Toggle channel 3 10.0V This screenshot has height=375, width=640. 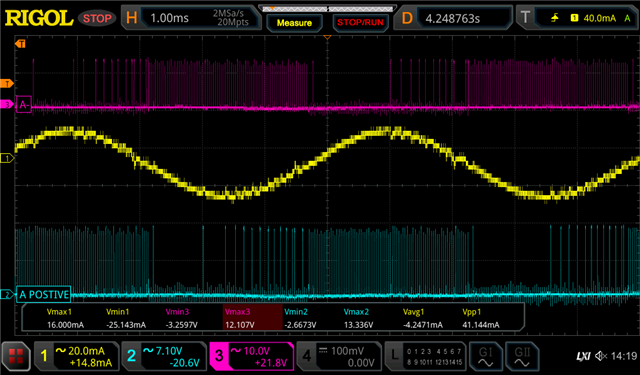coord(251,356)
